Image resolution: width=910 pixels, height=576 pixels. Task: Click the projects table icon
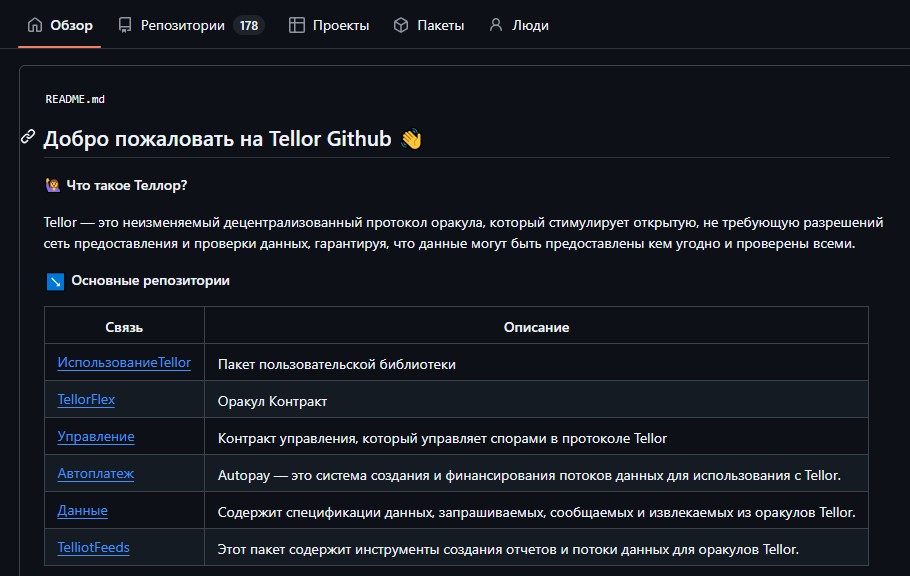pos(297,25)
